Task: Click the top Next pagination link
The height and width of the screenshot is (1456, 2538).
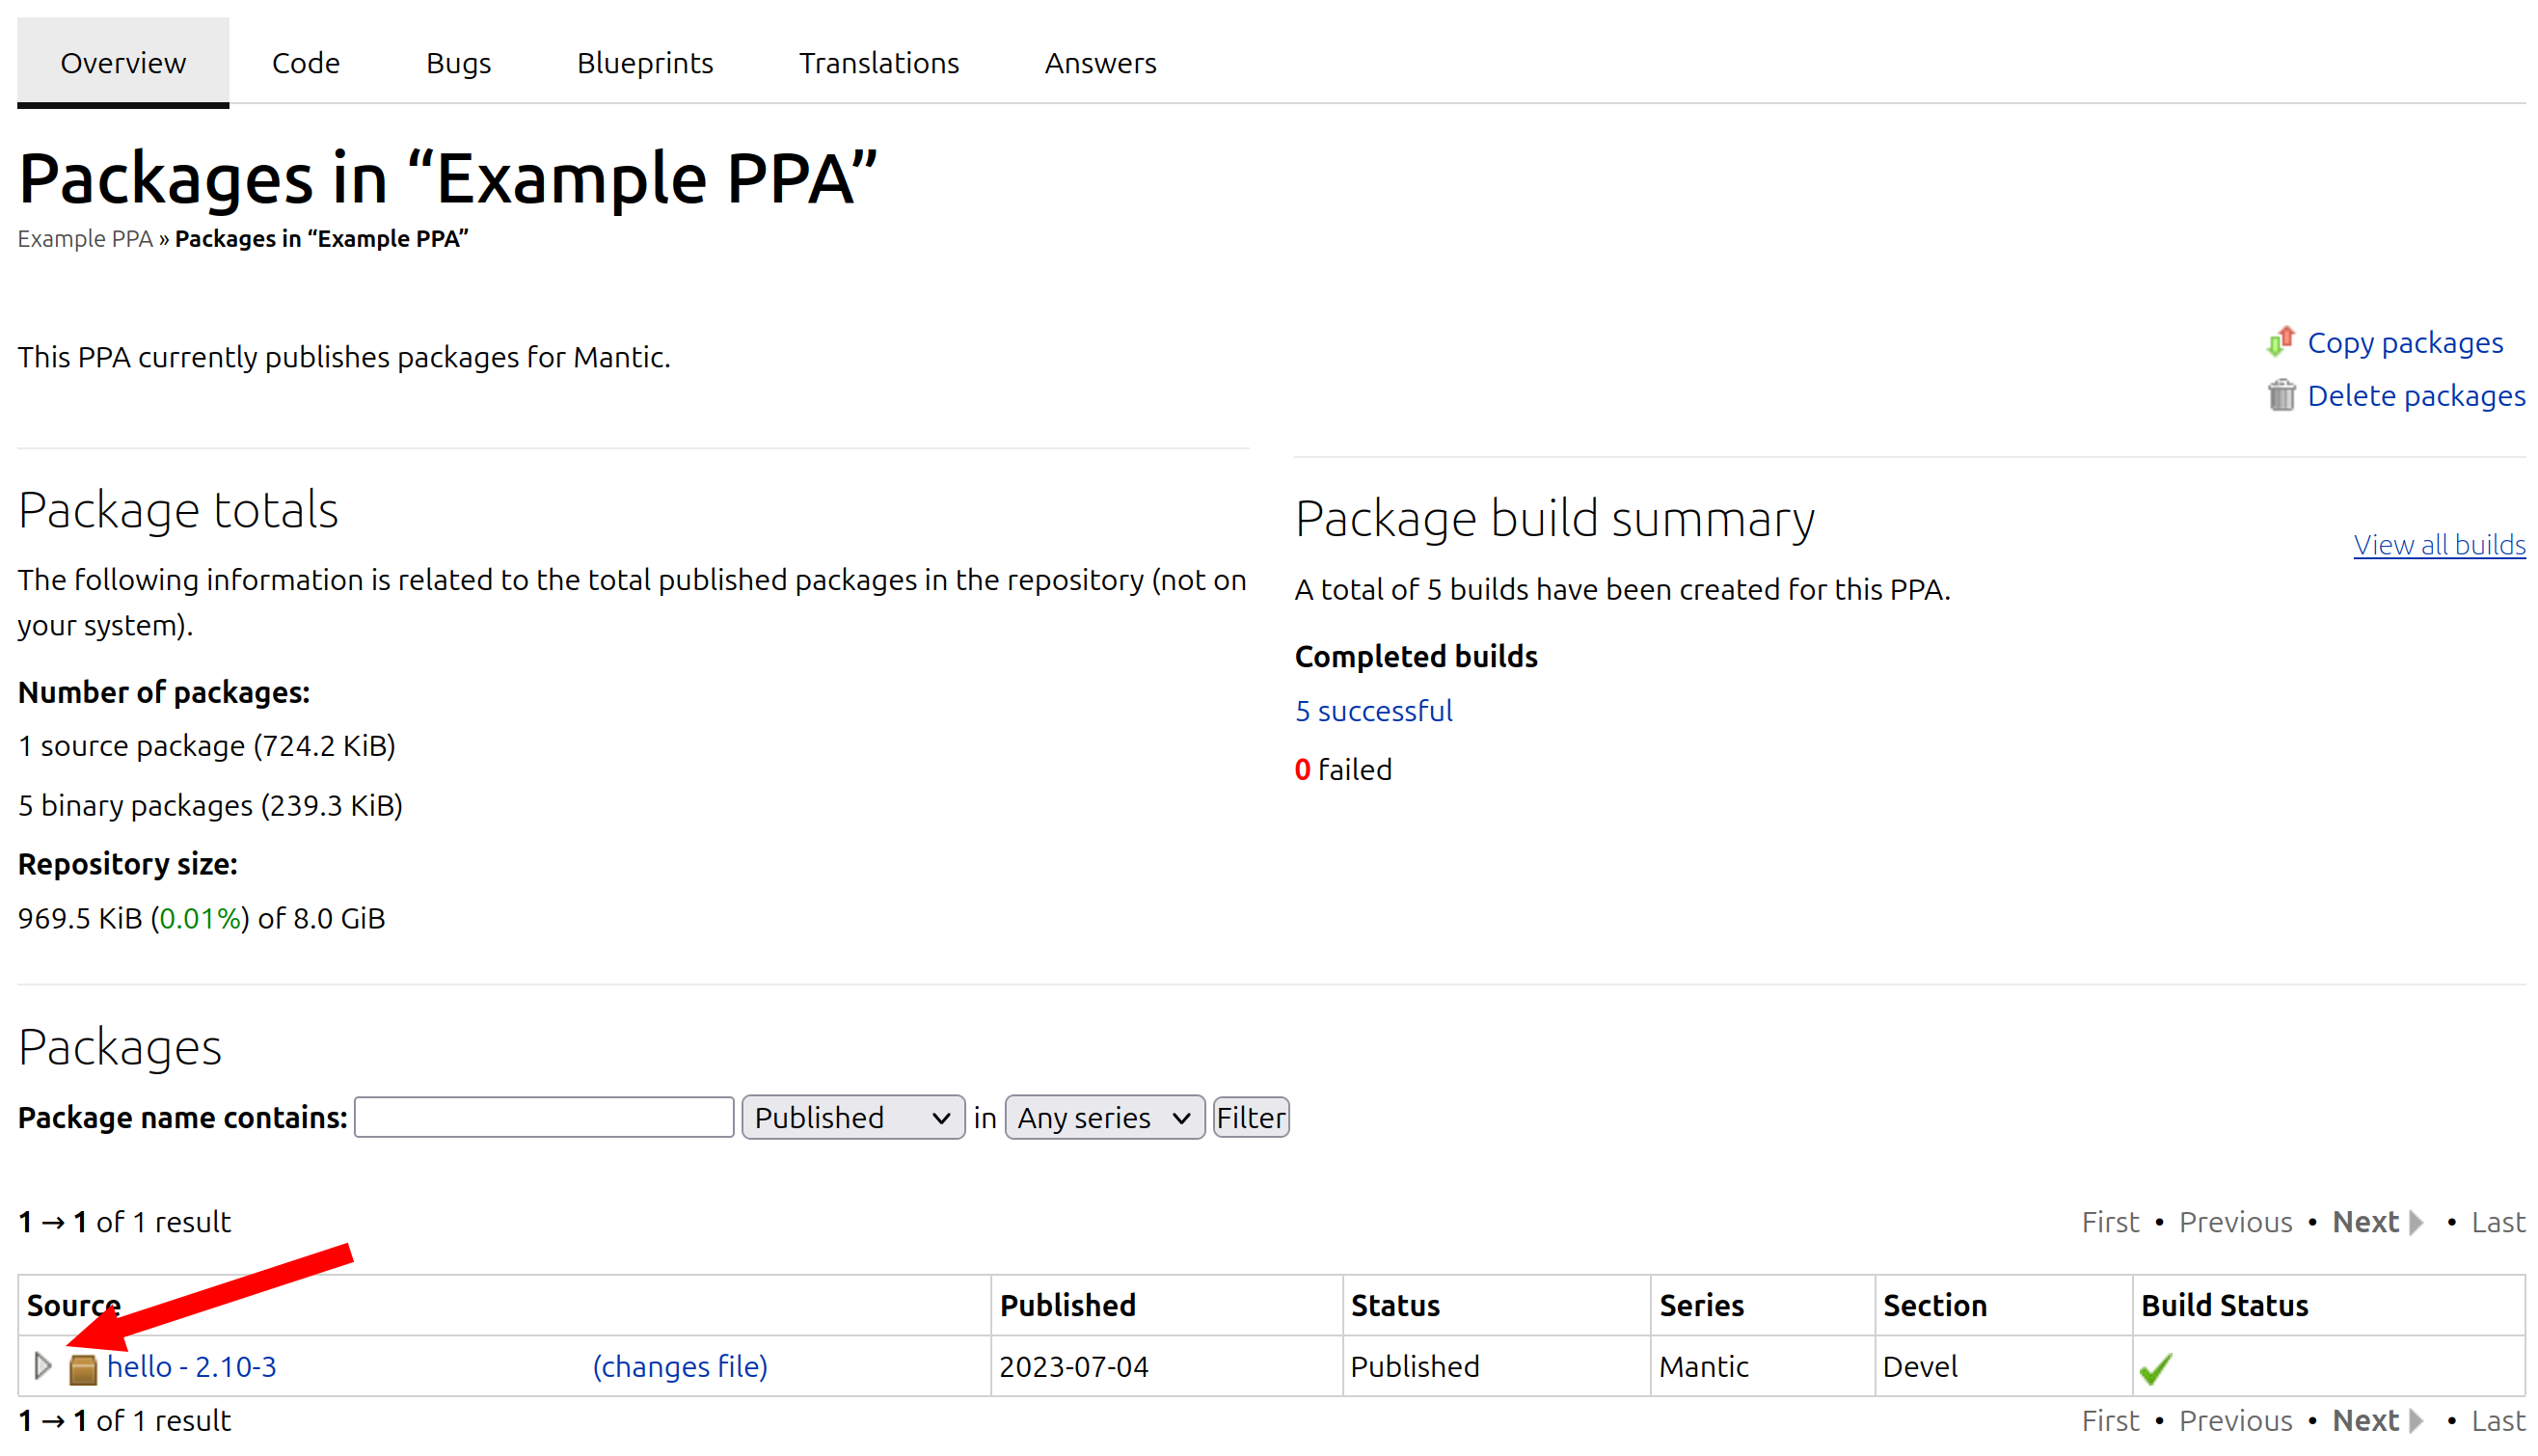Action: (x=2376, y=1222)
